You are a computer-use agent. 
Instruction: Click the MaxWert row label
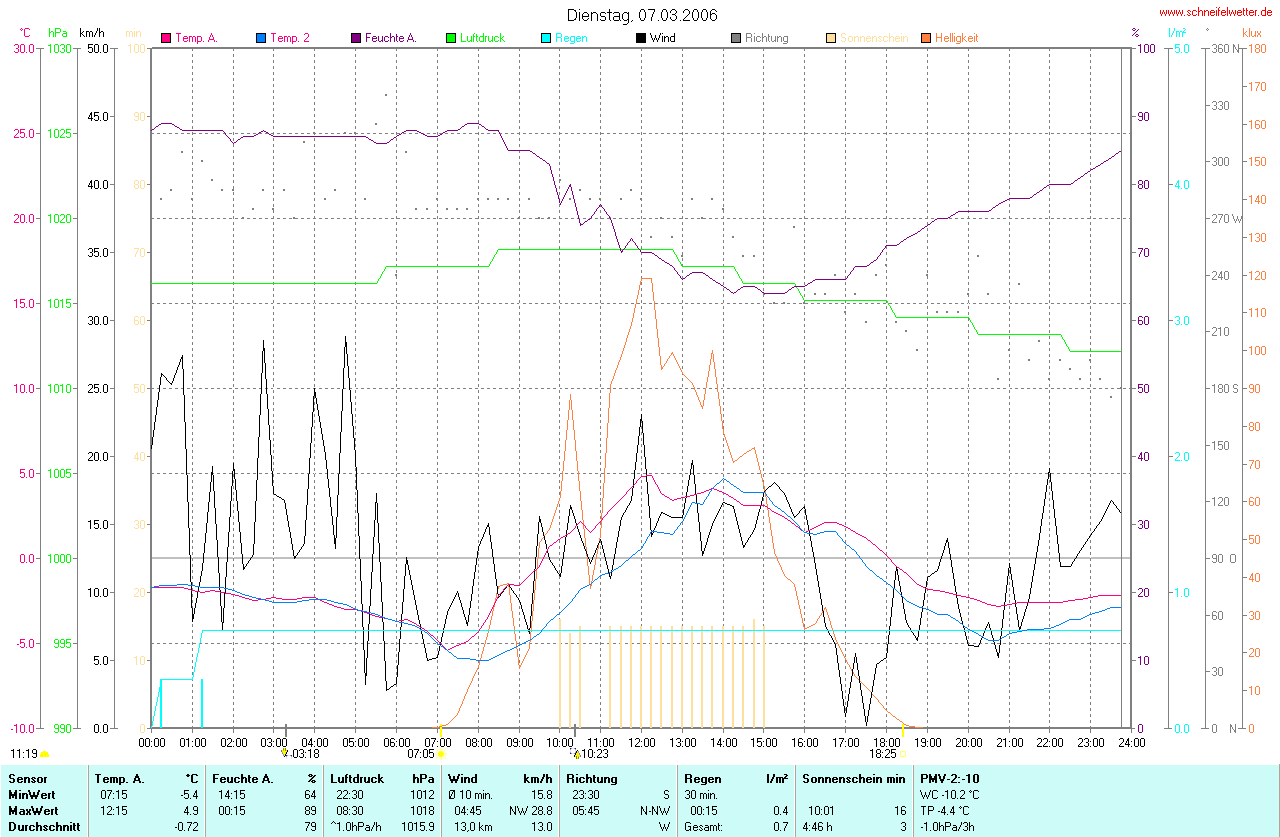pyautogui.click(x=32, y=810)
